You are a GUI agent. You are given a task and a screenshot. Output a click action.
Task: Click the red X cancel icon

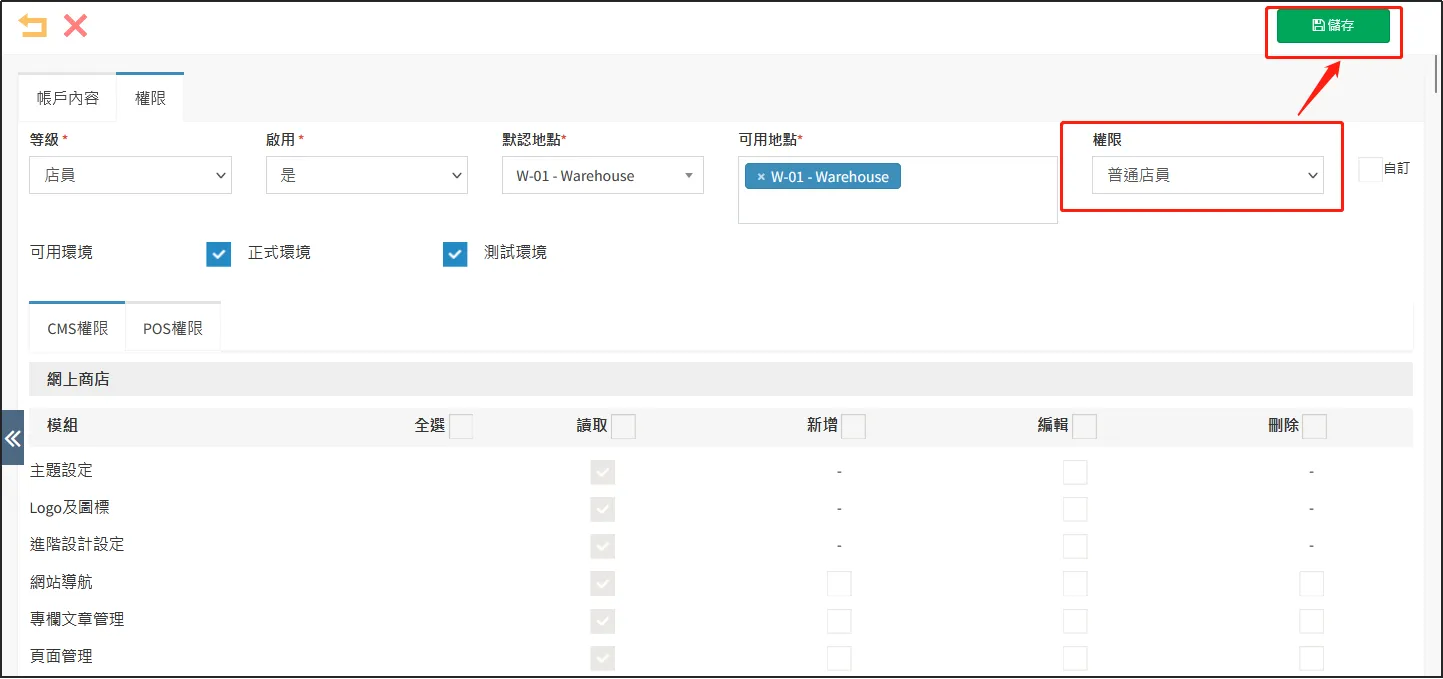coord(74,27)
